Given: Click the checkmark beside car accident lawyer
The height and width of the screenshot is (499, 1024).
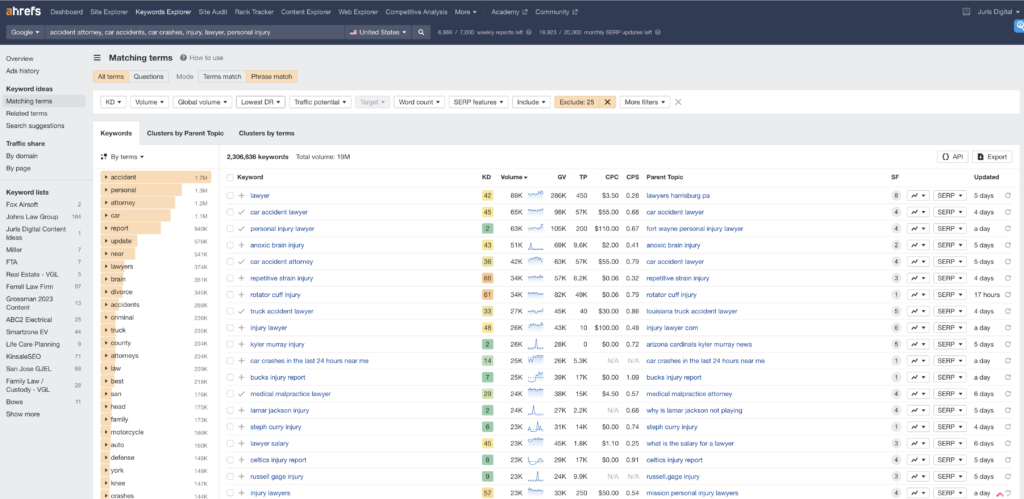Looking at the screenshot, I should [x=242, y=212].
